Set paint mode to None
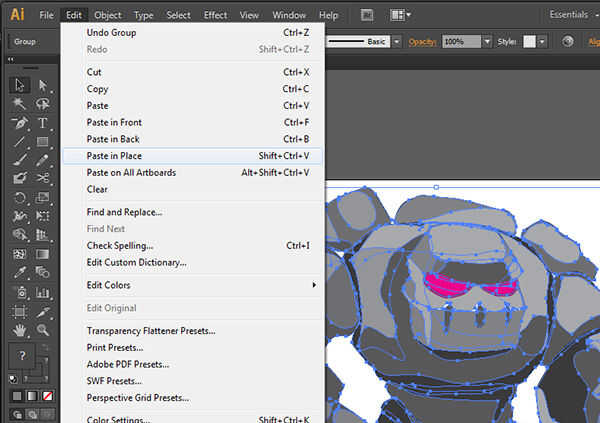600x423 pixels. [x=47, y=396]
